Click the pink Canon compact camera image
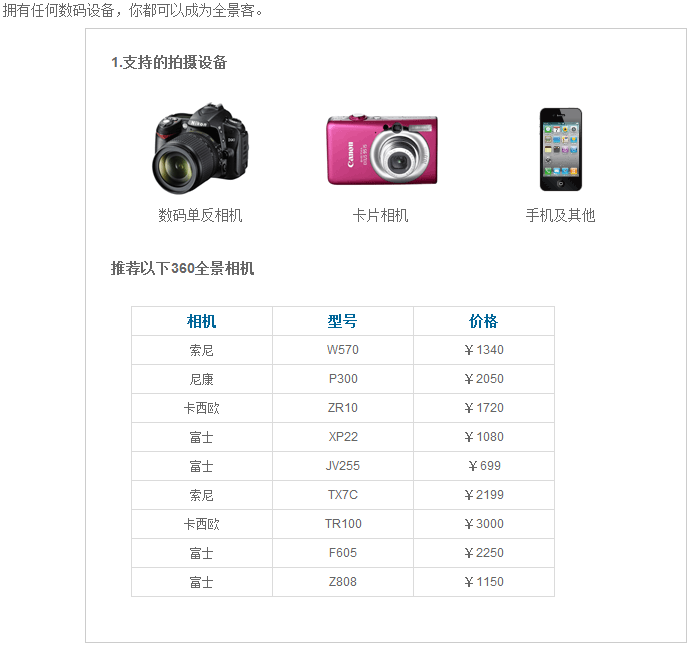This screenshot has height=648, width=694. click(382, 150)
